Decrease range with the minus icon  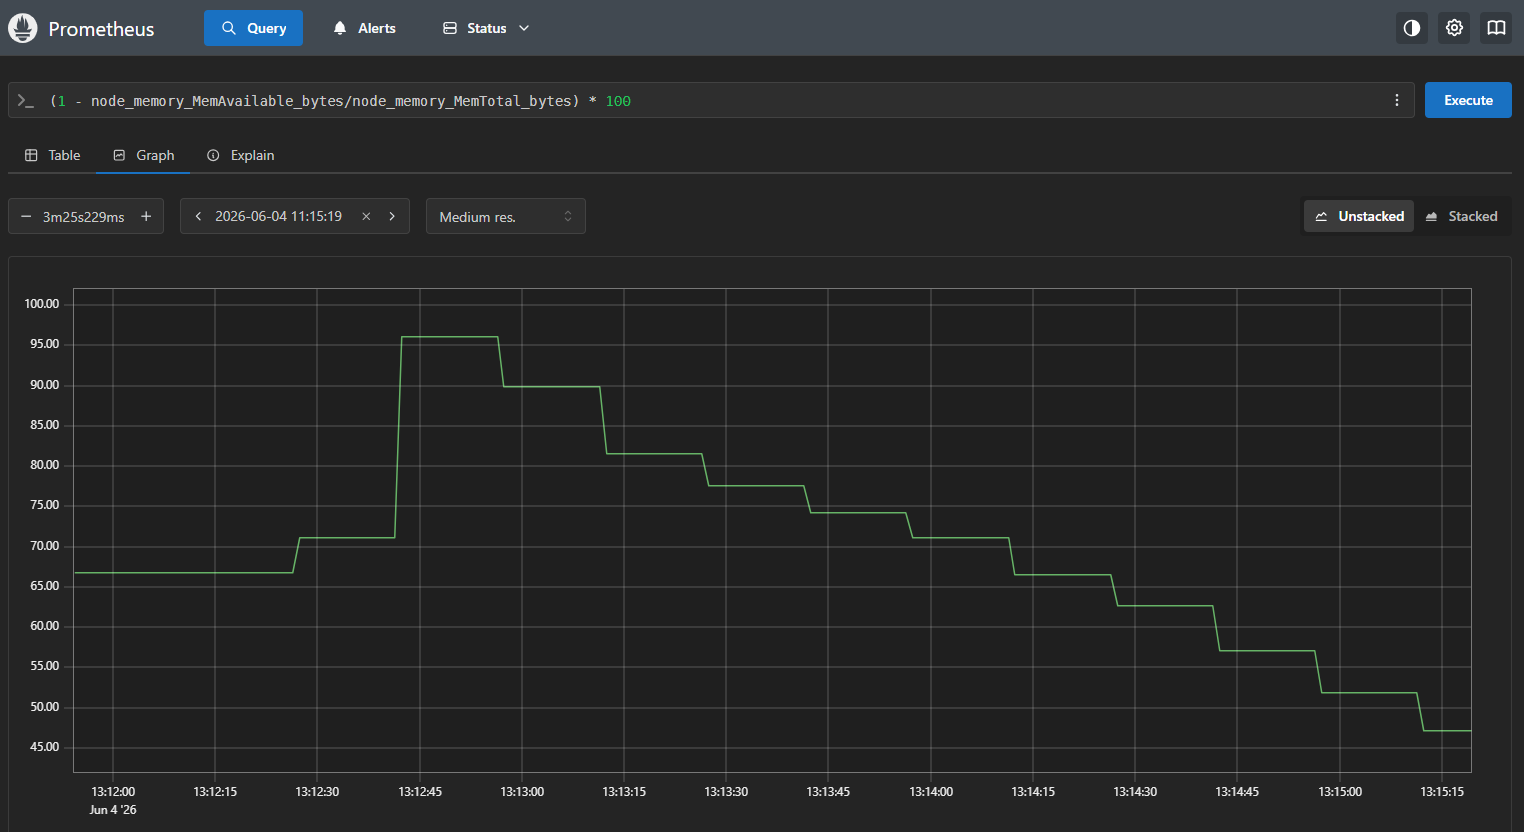[x=26, y=216]
